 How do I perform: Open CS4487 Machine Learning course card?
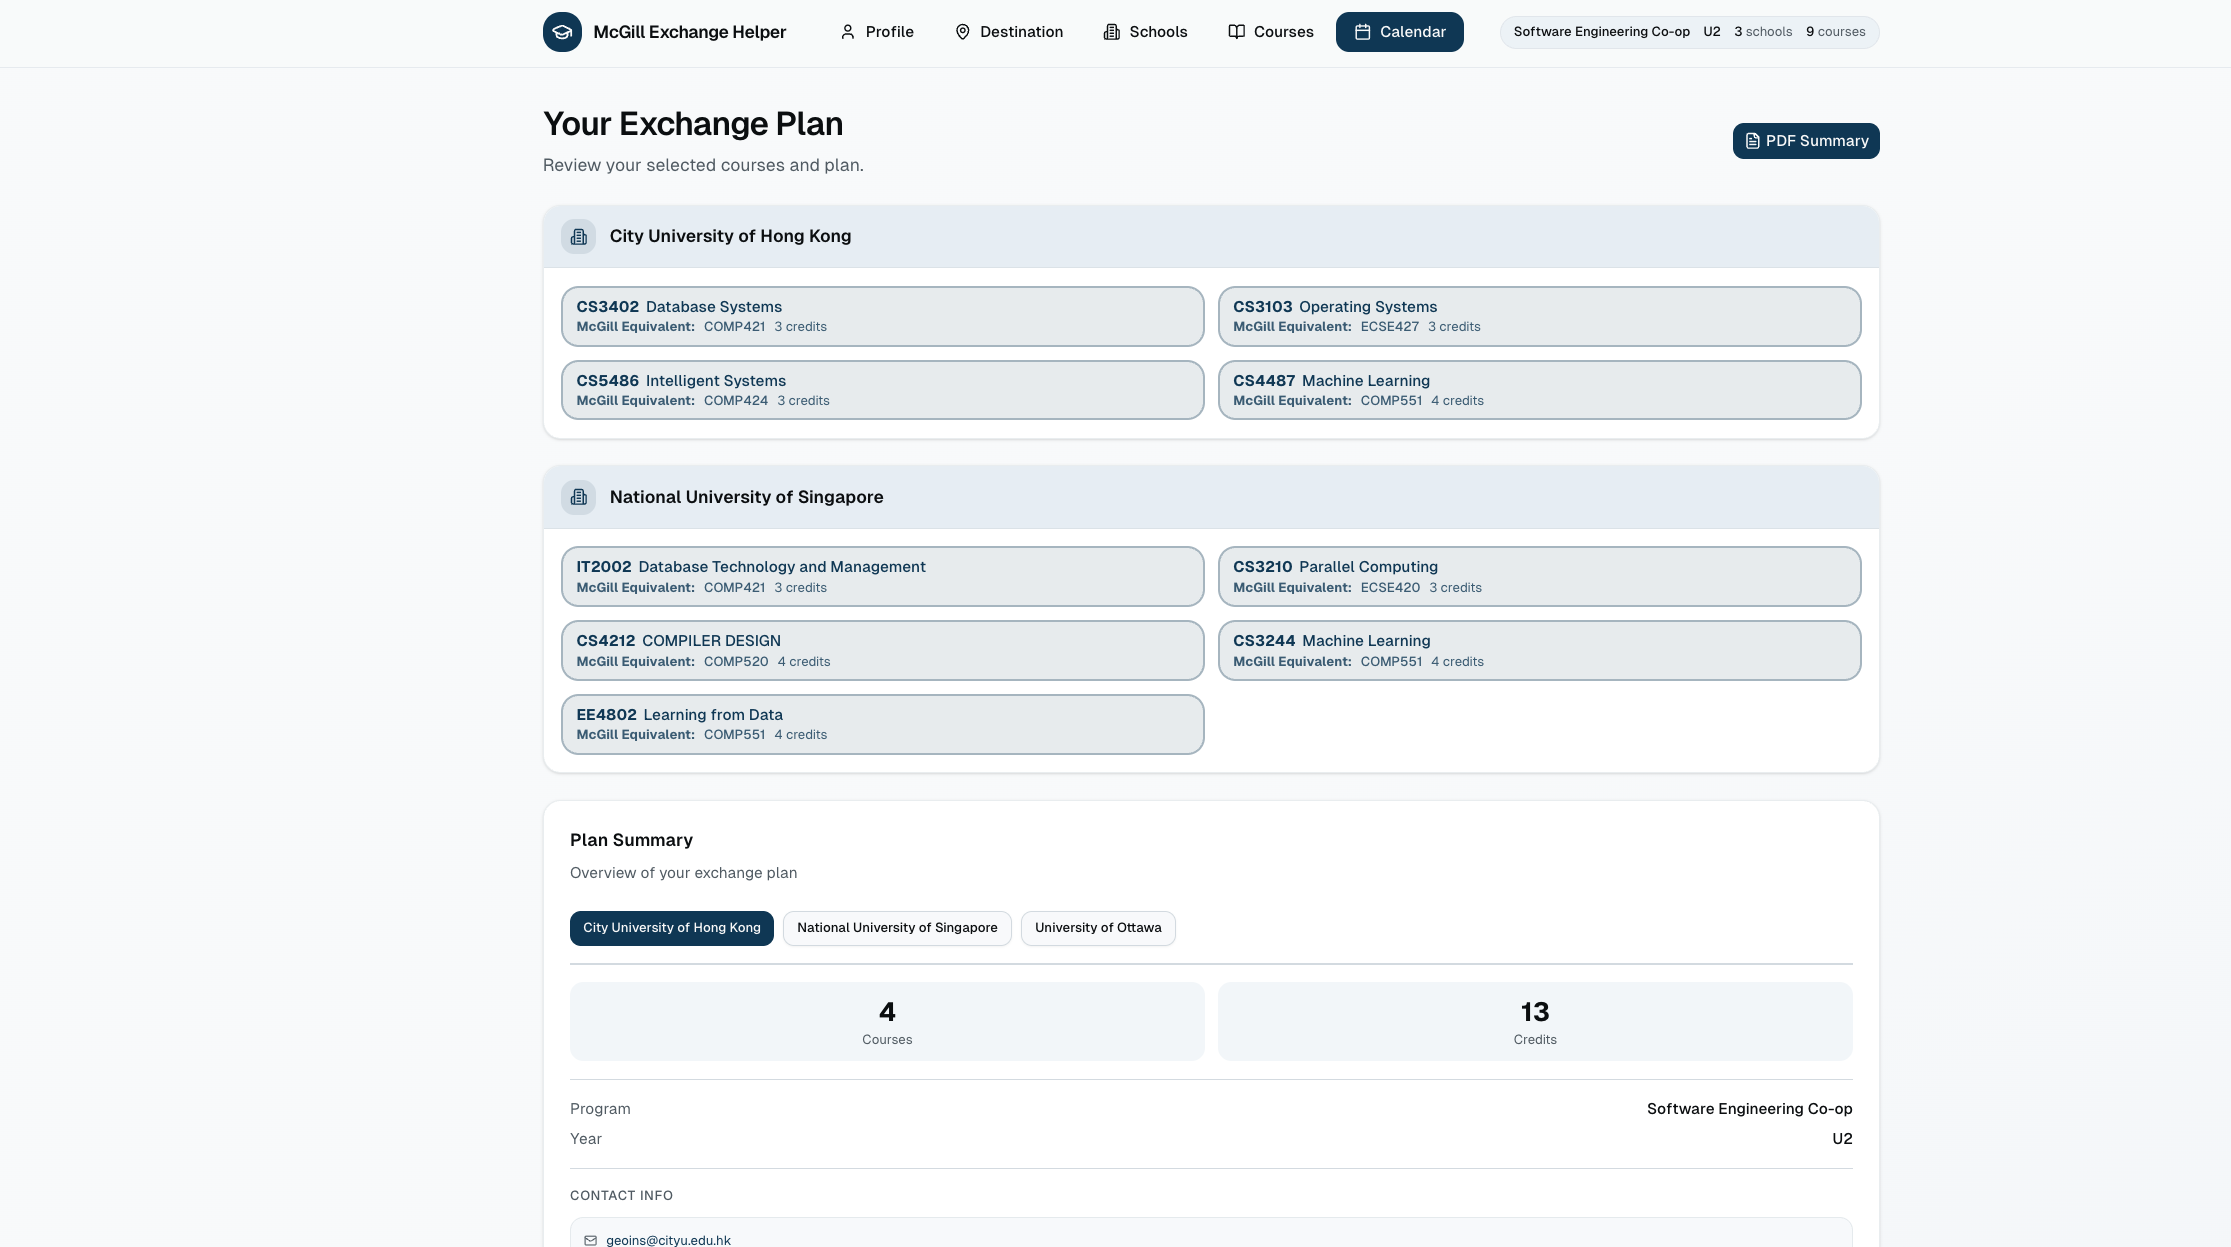point(1538,390)
